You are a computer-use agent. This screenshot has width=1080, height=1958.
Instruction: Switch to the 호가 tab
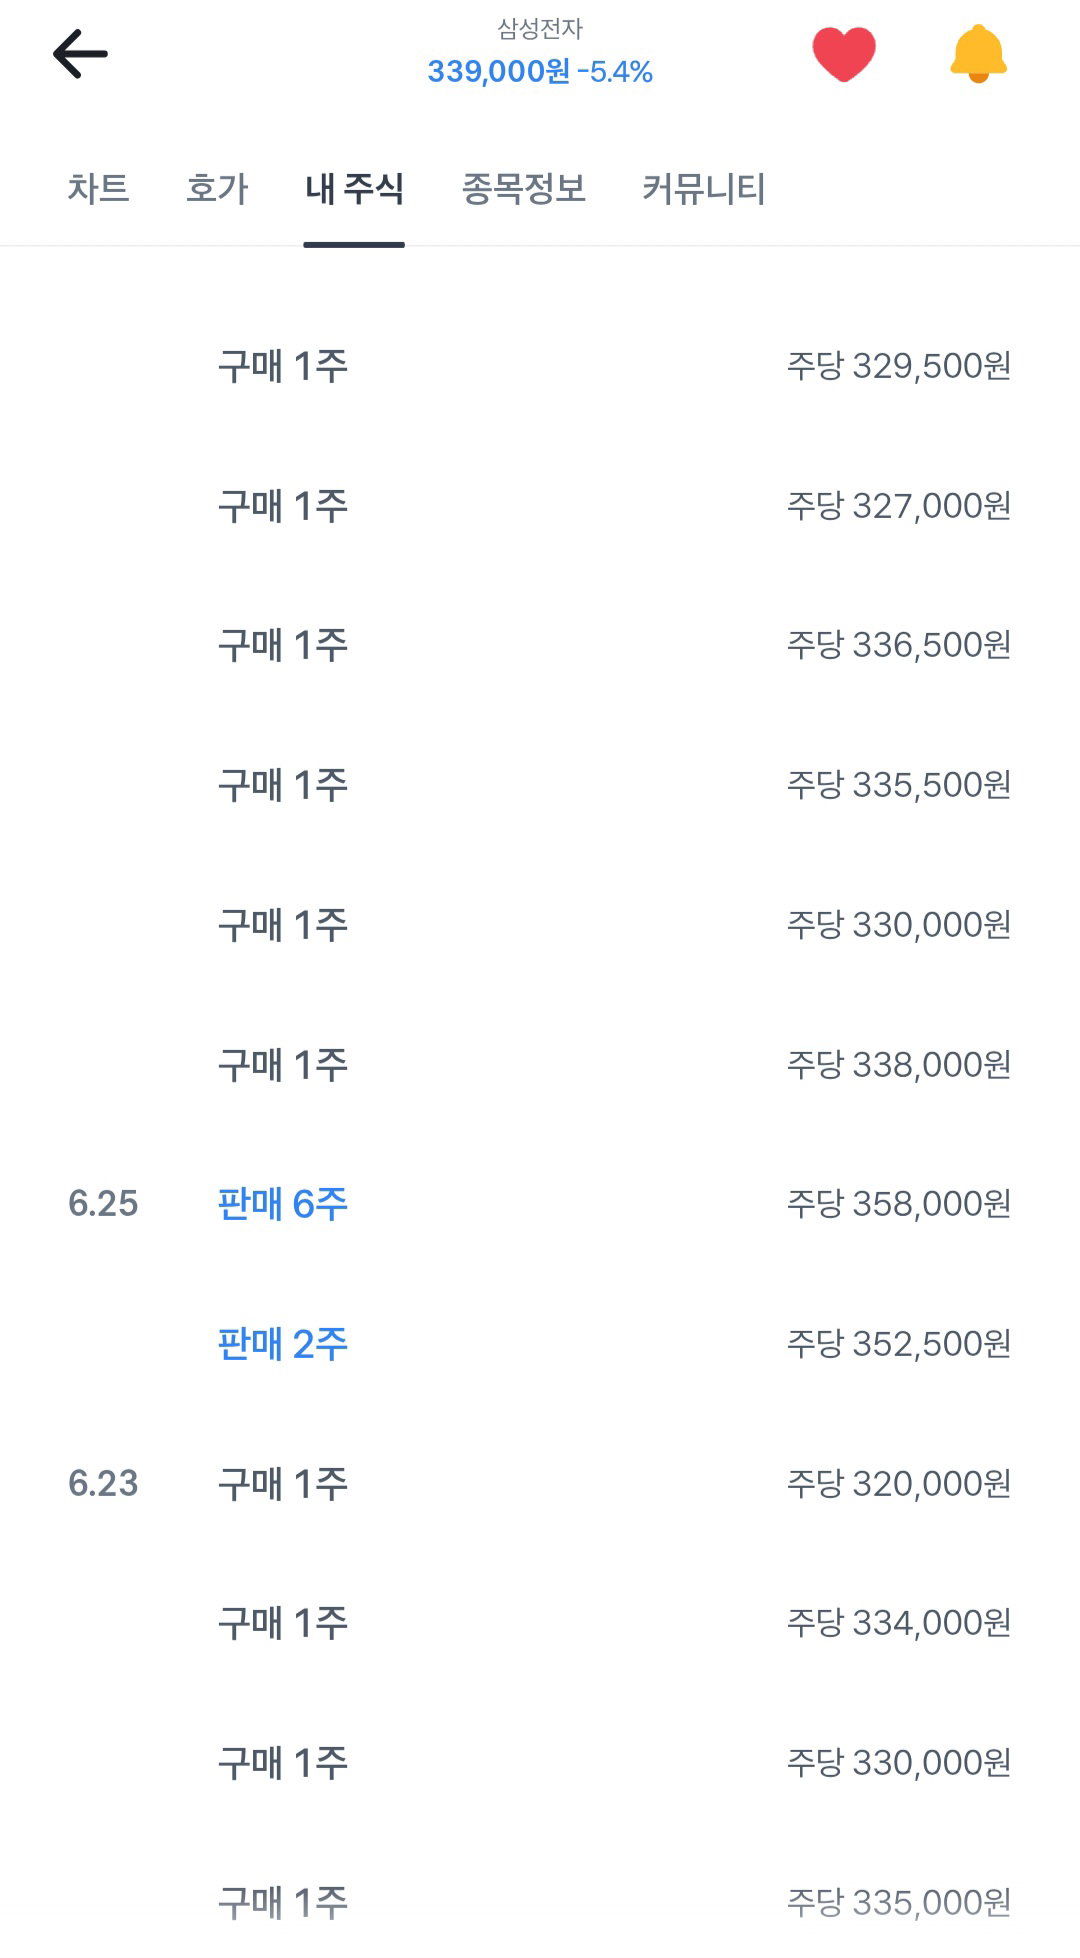pyautogui.click(x=217, y=188)
